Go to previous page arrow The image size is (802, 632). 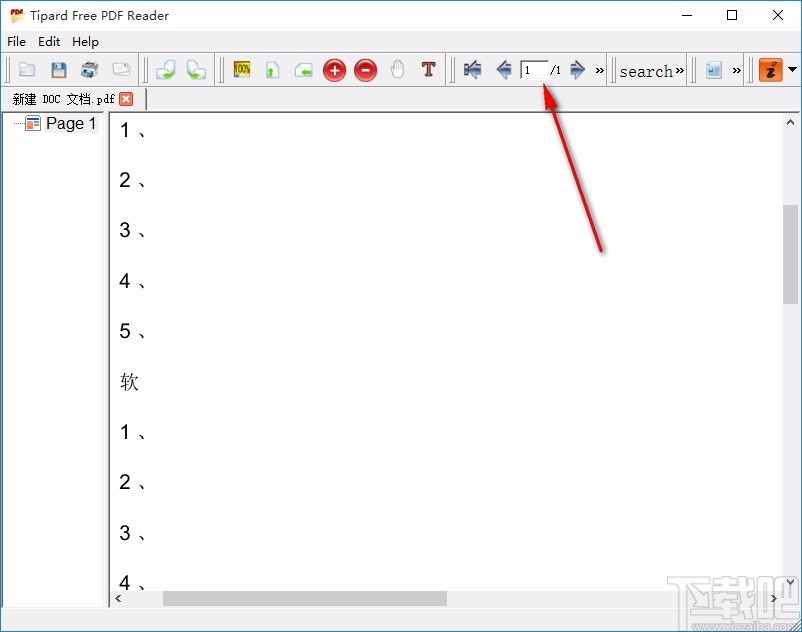coord(504,70)
